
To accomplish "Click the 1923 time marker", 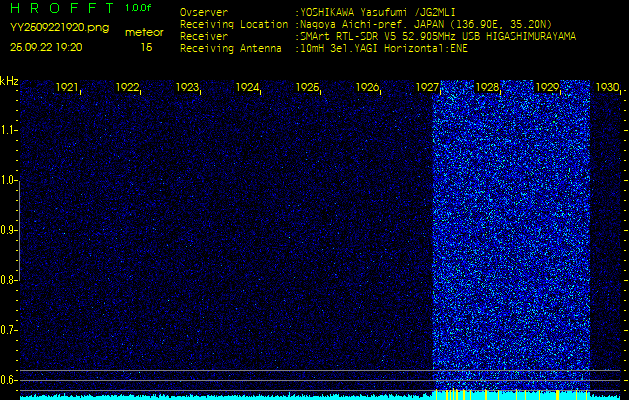I will tap(187, 87).
